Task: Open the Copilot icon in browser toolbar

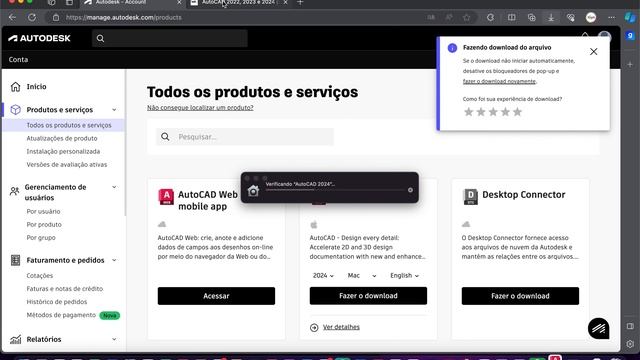Action: point(630,18)
